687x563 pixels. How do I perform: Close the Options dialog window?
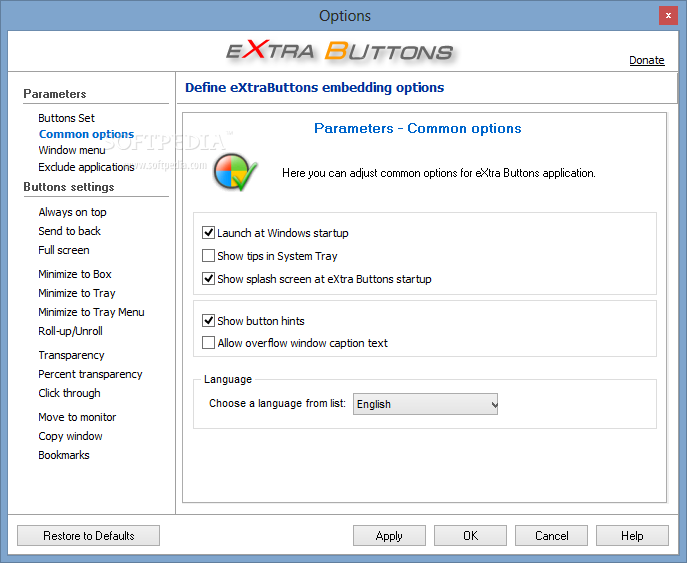point(668,15)
